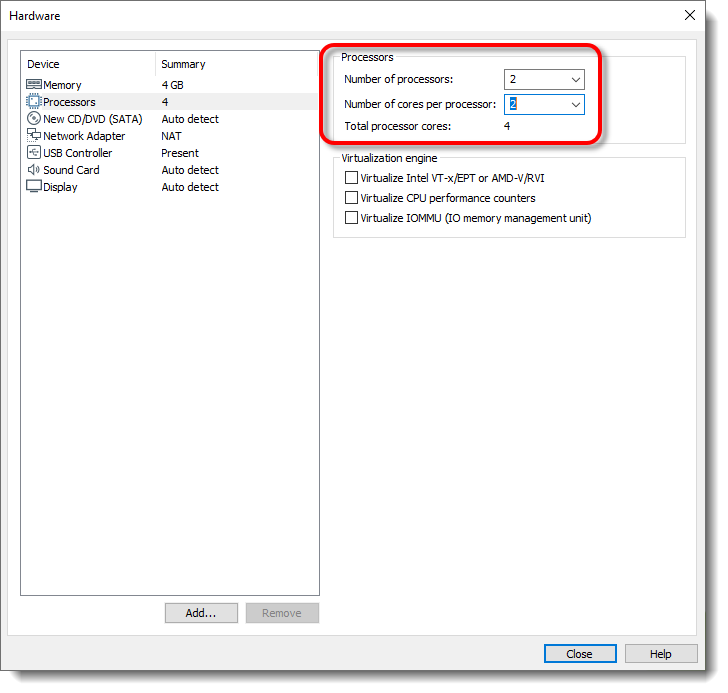Click the Number of processors value field

coord(544,79)
